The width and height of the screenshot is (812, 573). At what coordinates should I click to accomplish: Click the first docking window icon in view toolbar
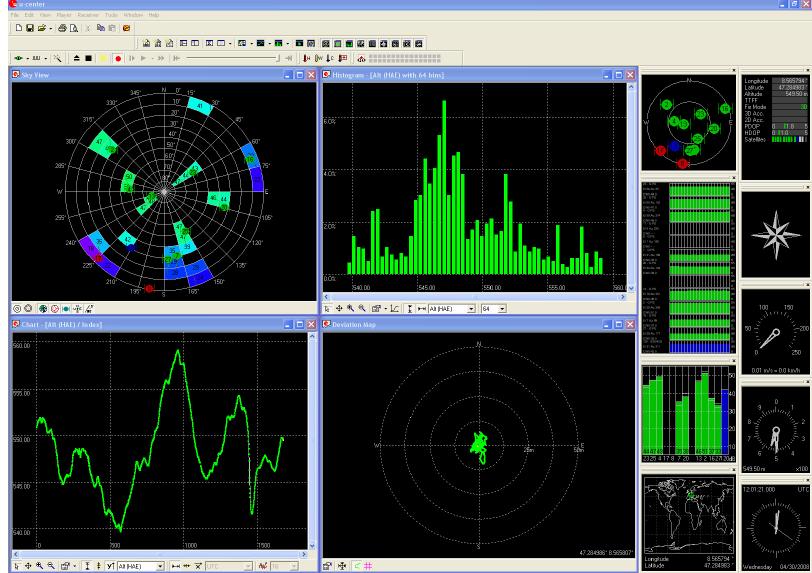coord(326,43)
